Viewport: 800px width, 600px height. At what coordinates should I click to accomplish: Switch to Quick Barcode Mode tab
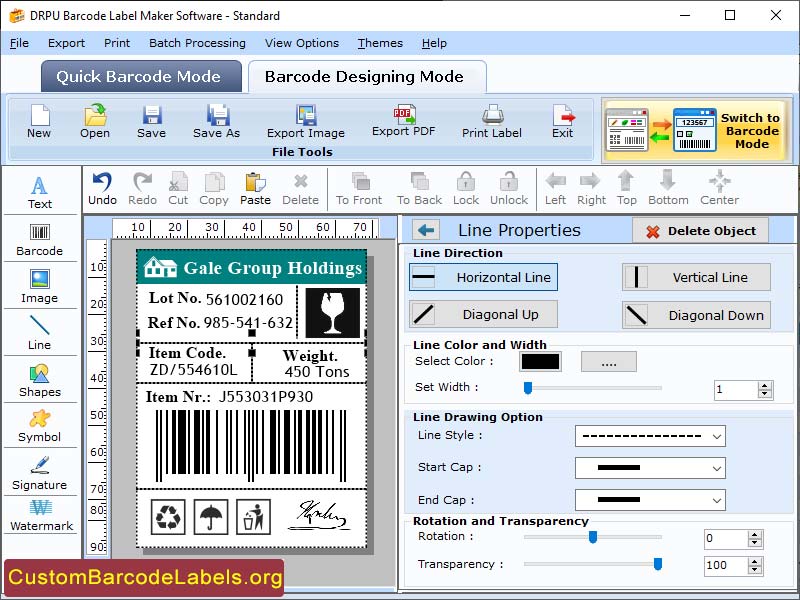pyautogui.click(x=140, y=76)
